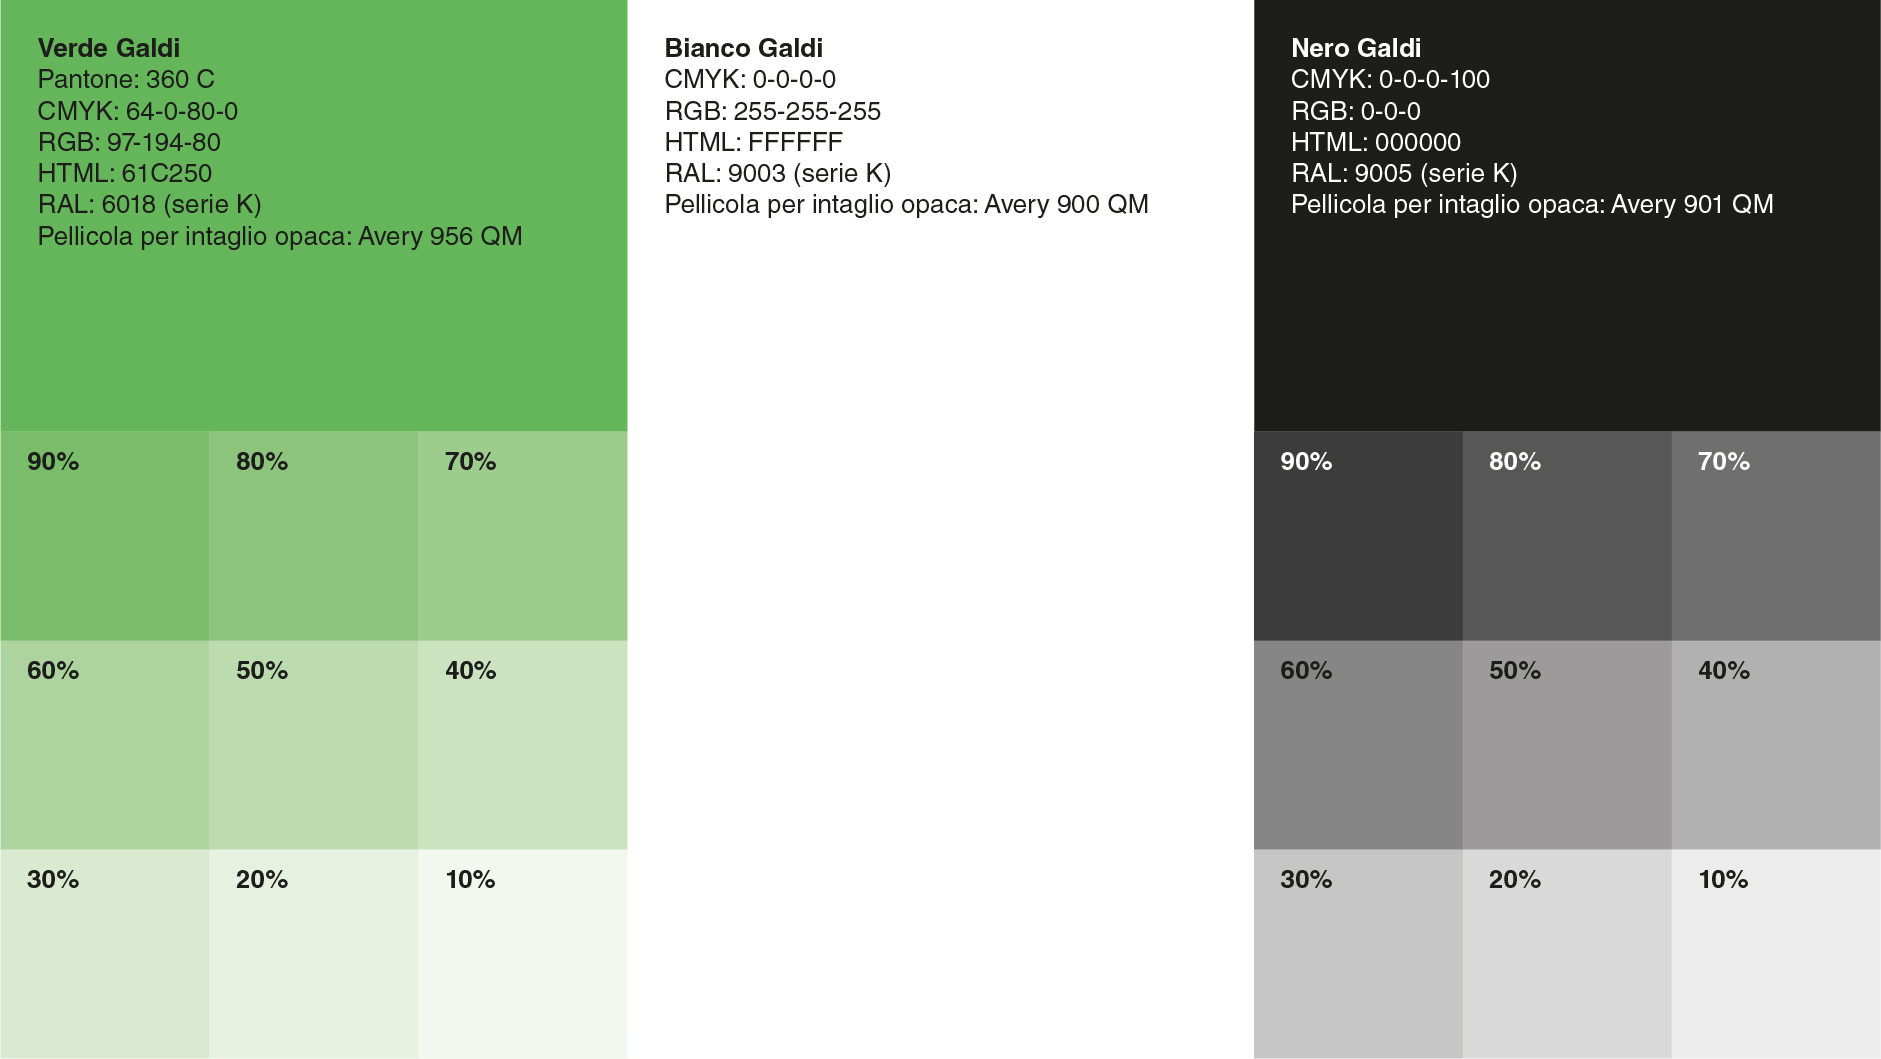Click the Pantone 360 C text line
The width and height of the screenshot is (1881, 1059).
(x=126, y=79)
